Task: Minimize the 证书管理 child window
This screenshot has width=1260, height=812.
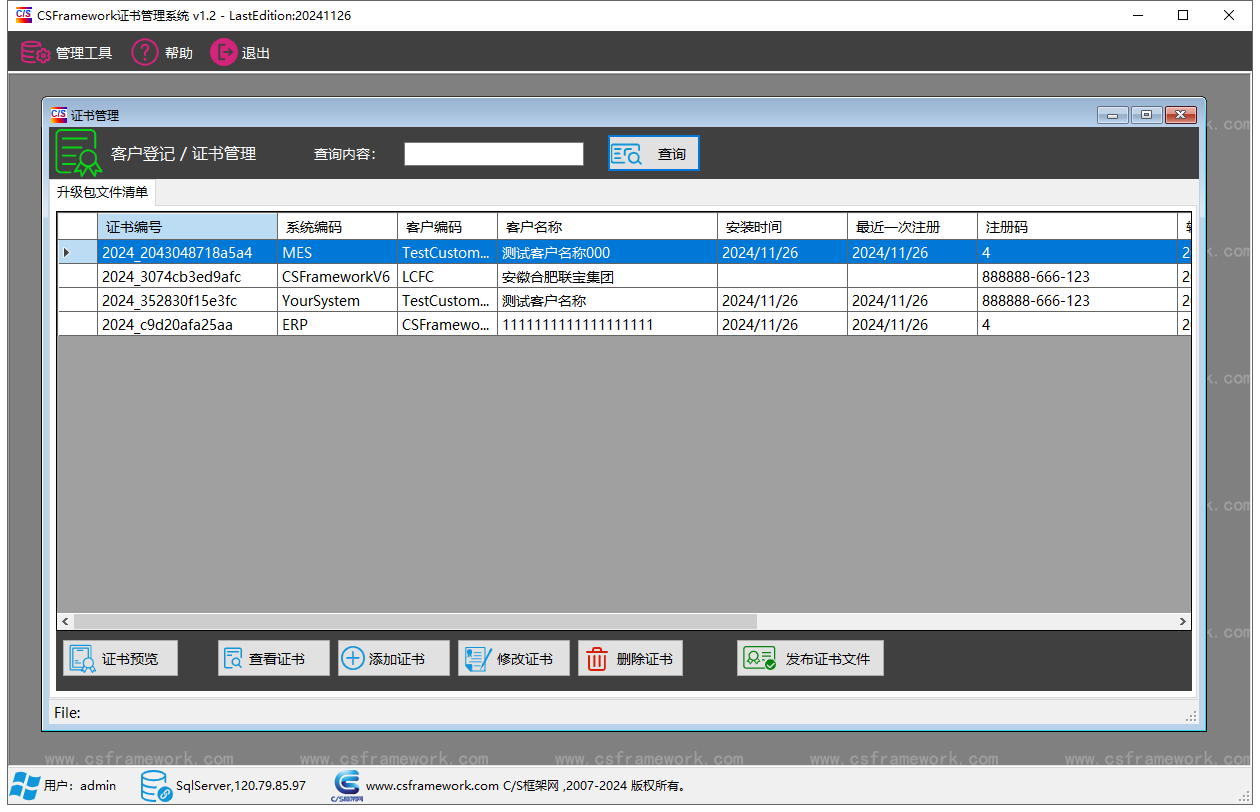Action: (x=1113, y=115)
